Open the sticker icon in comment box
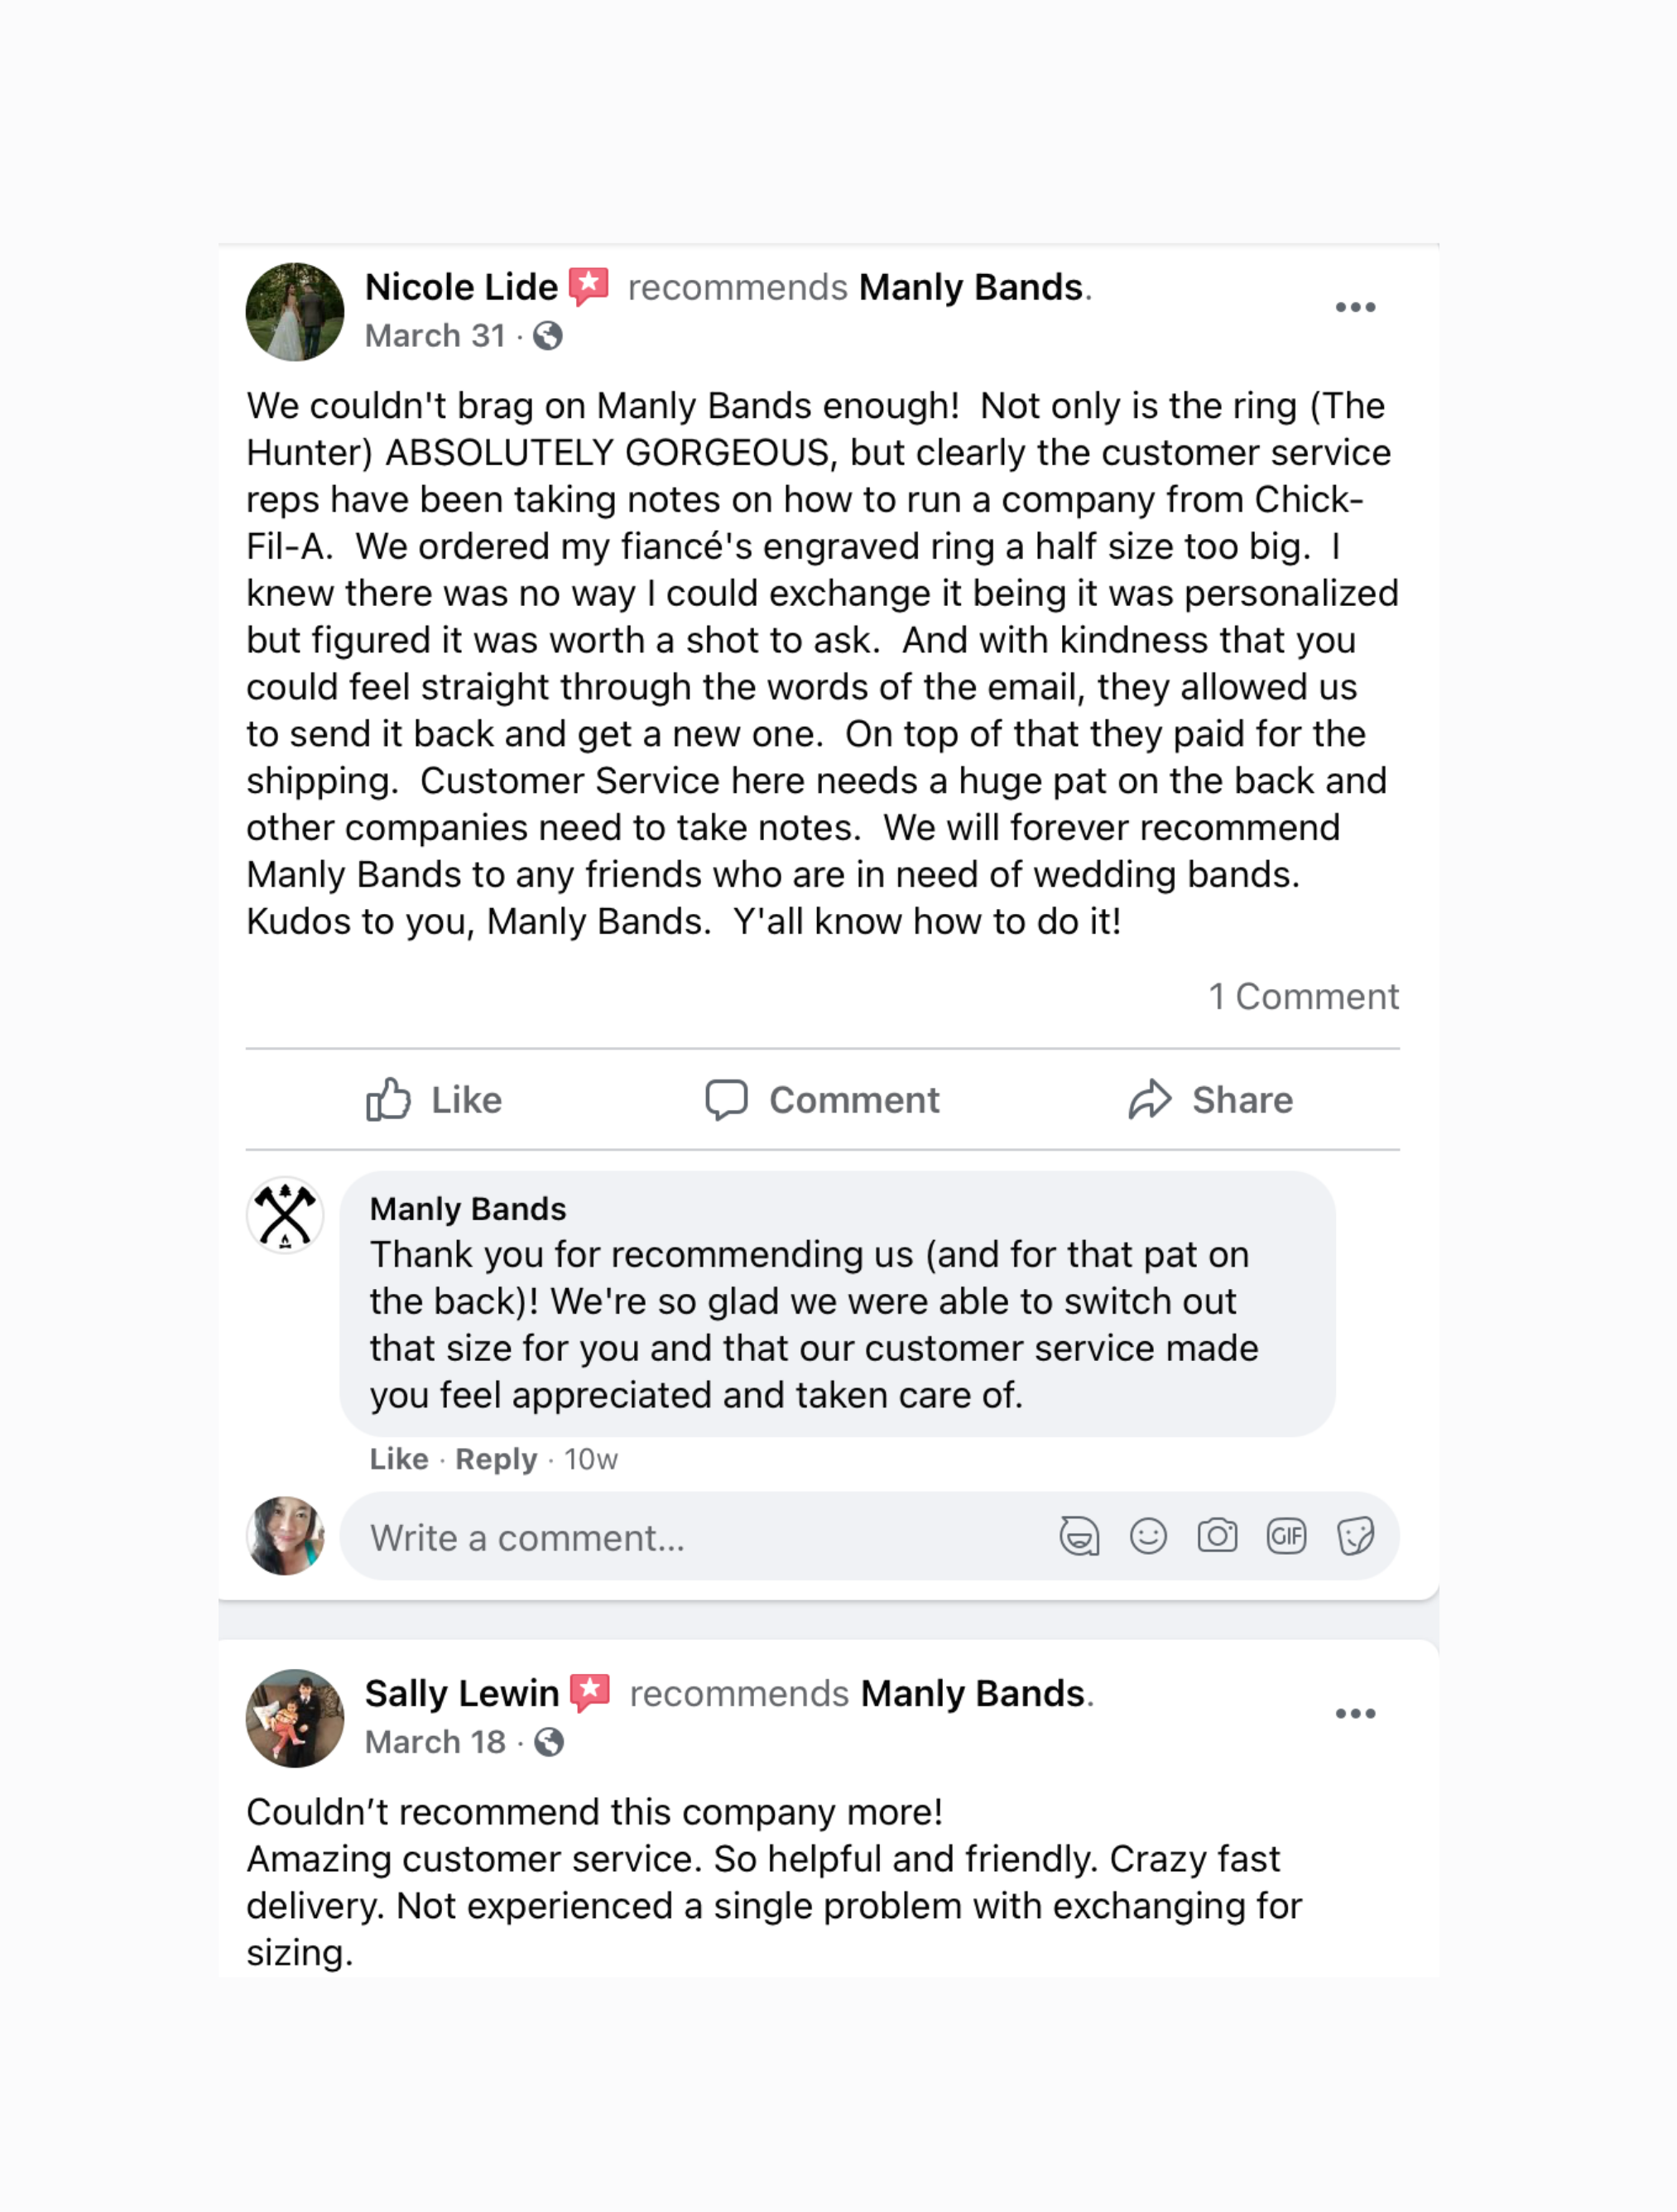The height and width of the screenshot is (2212, 1677). (1355, 1535)
